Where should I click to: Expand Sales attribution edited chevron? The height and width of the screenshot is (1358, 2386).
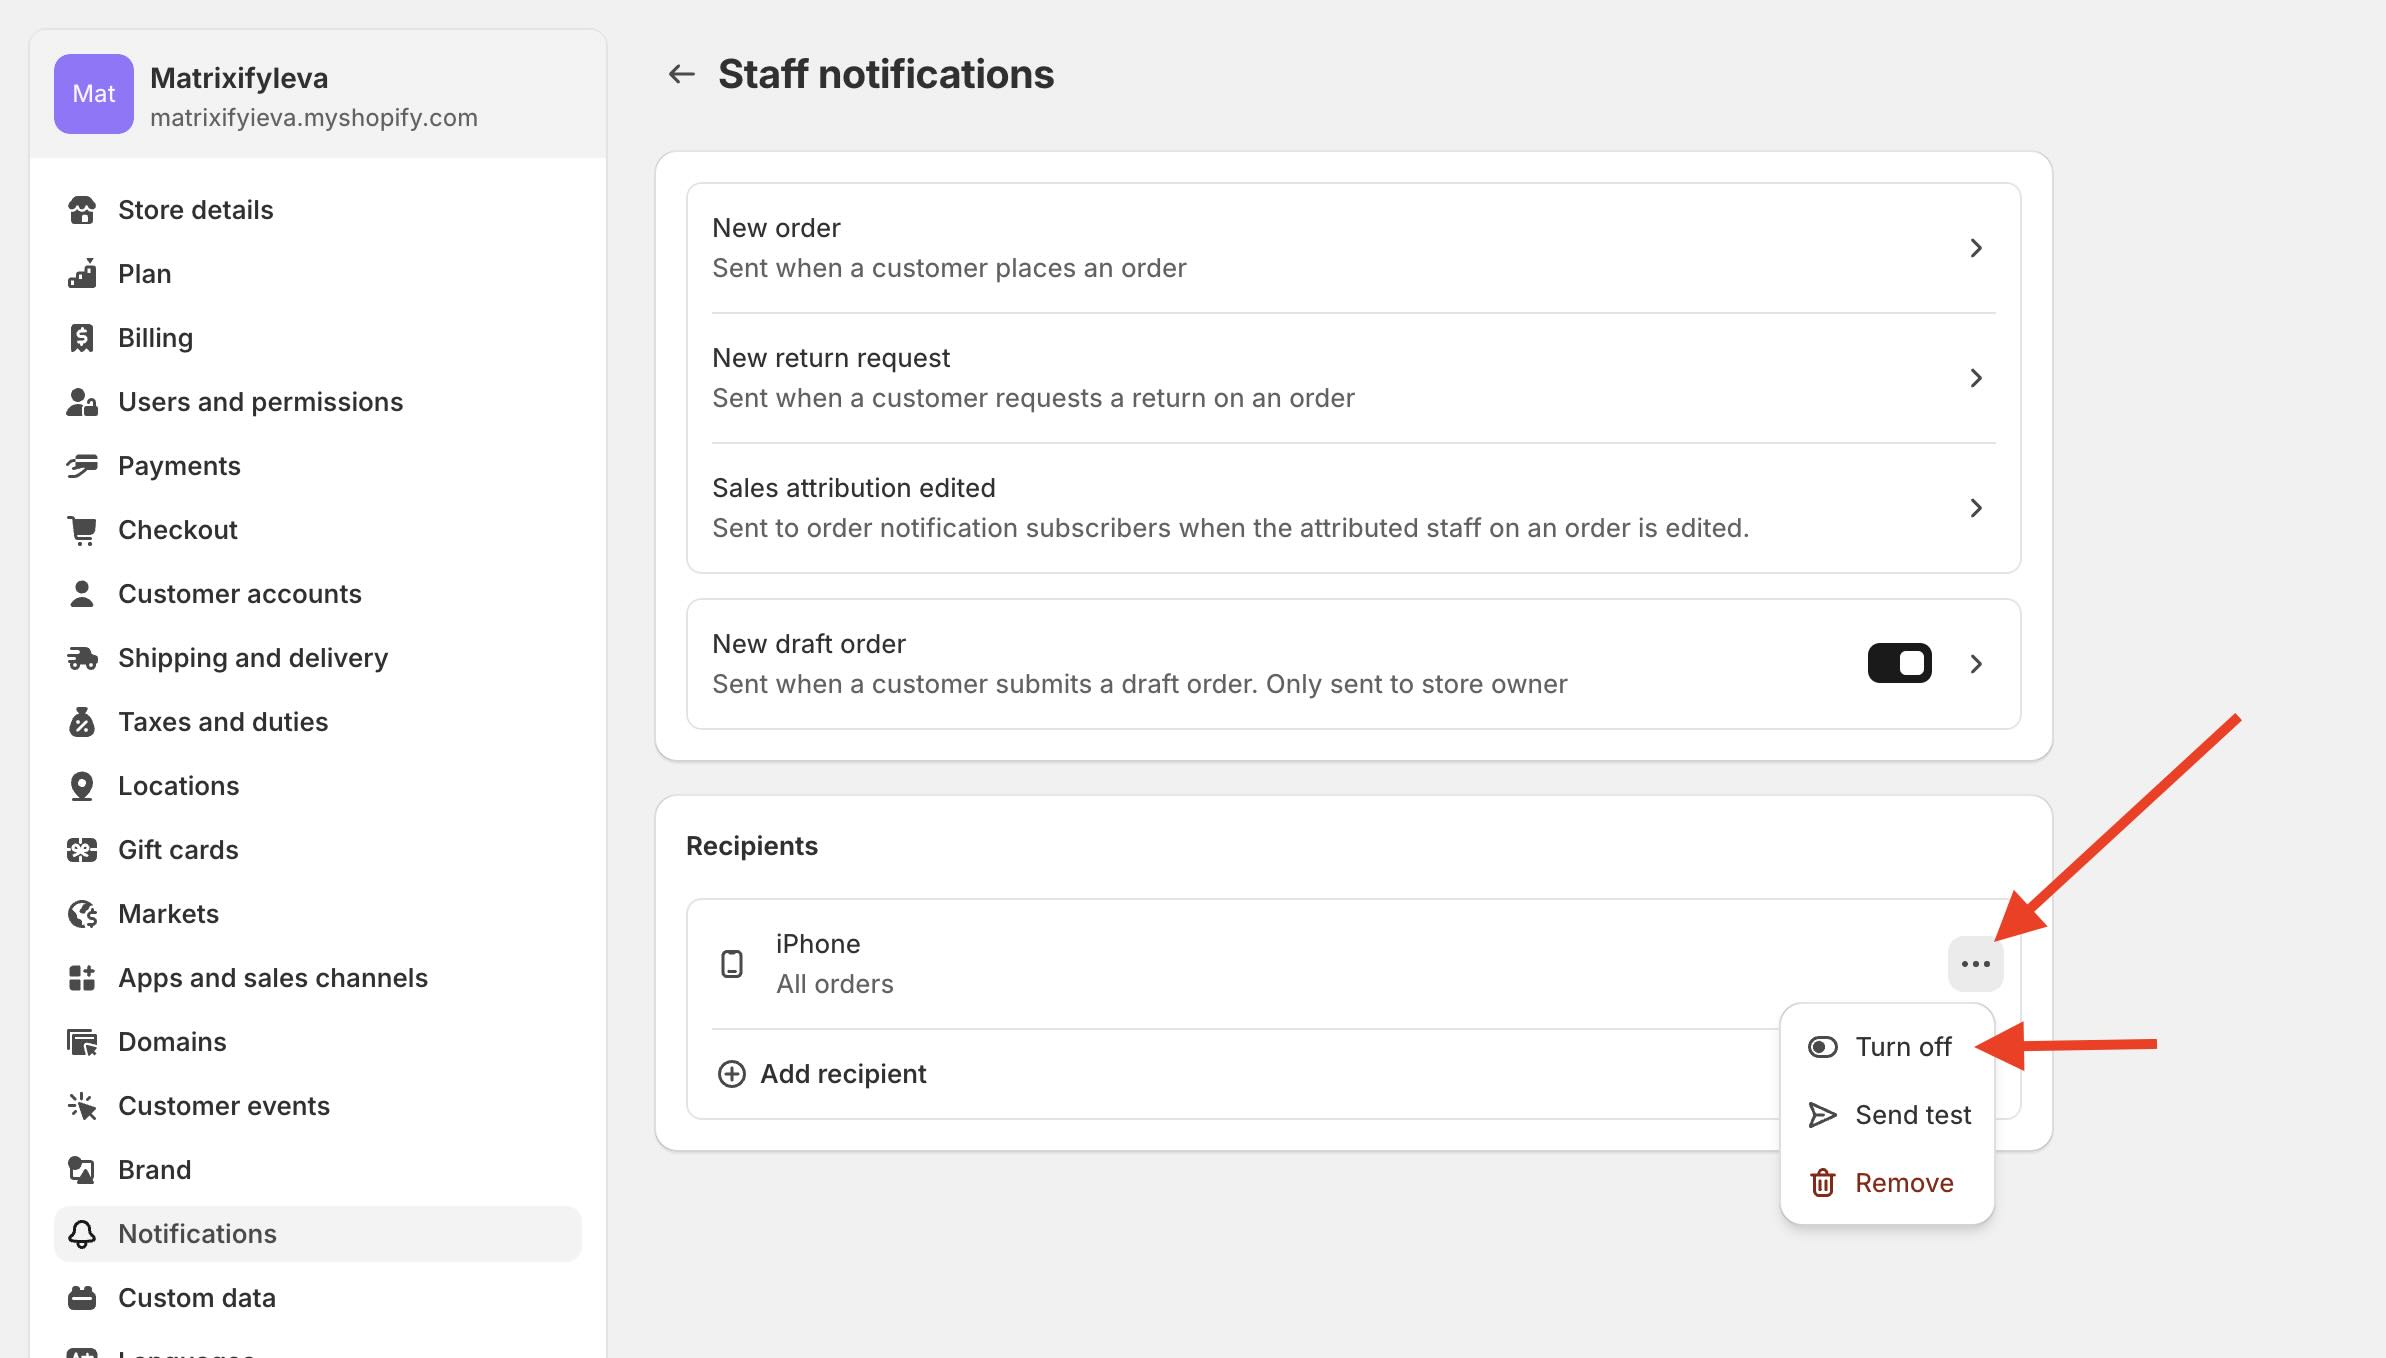(1975, 508)
